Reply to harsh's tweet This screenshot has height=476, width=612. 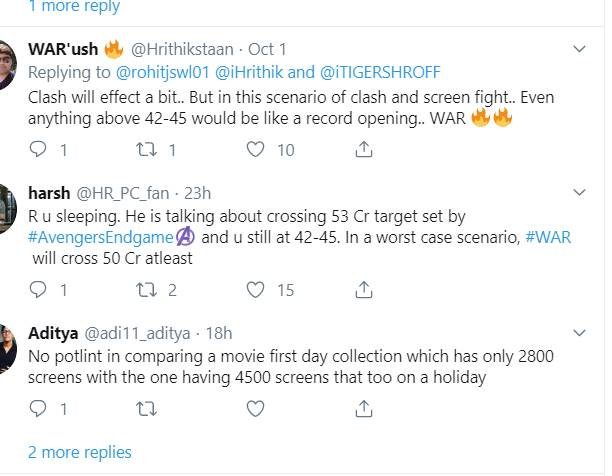(38, 290)
